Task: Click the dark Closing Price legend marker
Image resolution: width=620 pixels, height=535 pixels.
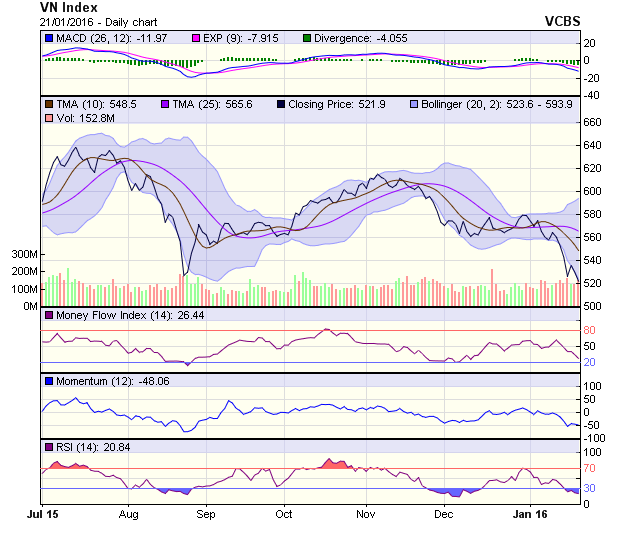Action: tap(281, 104)
